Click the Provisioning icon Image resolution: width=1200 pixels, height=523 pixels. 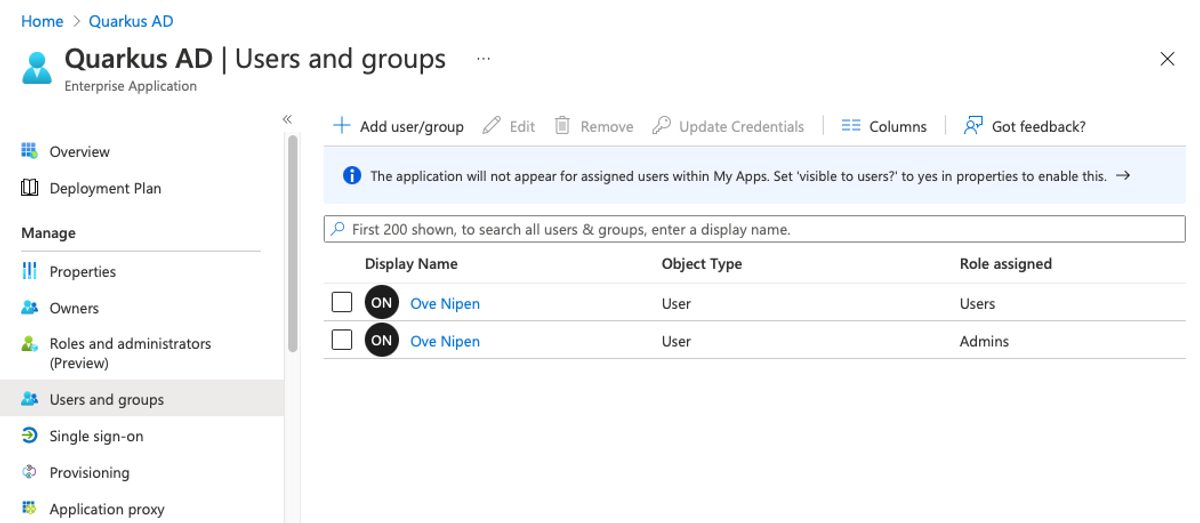(30, 472)
